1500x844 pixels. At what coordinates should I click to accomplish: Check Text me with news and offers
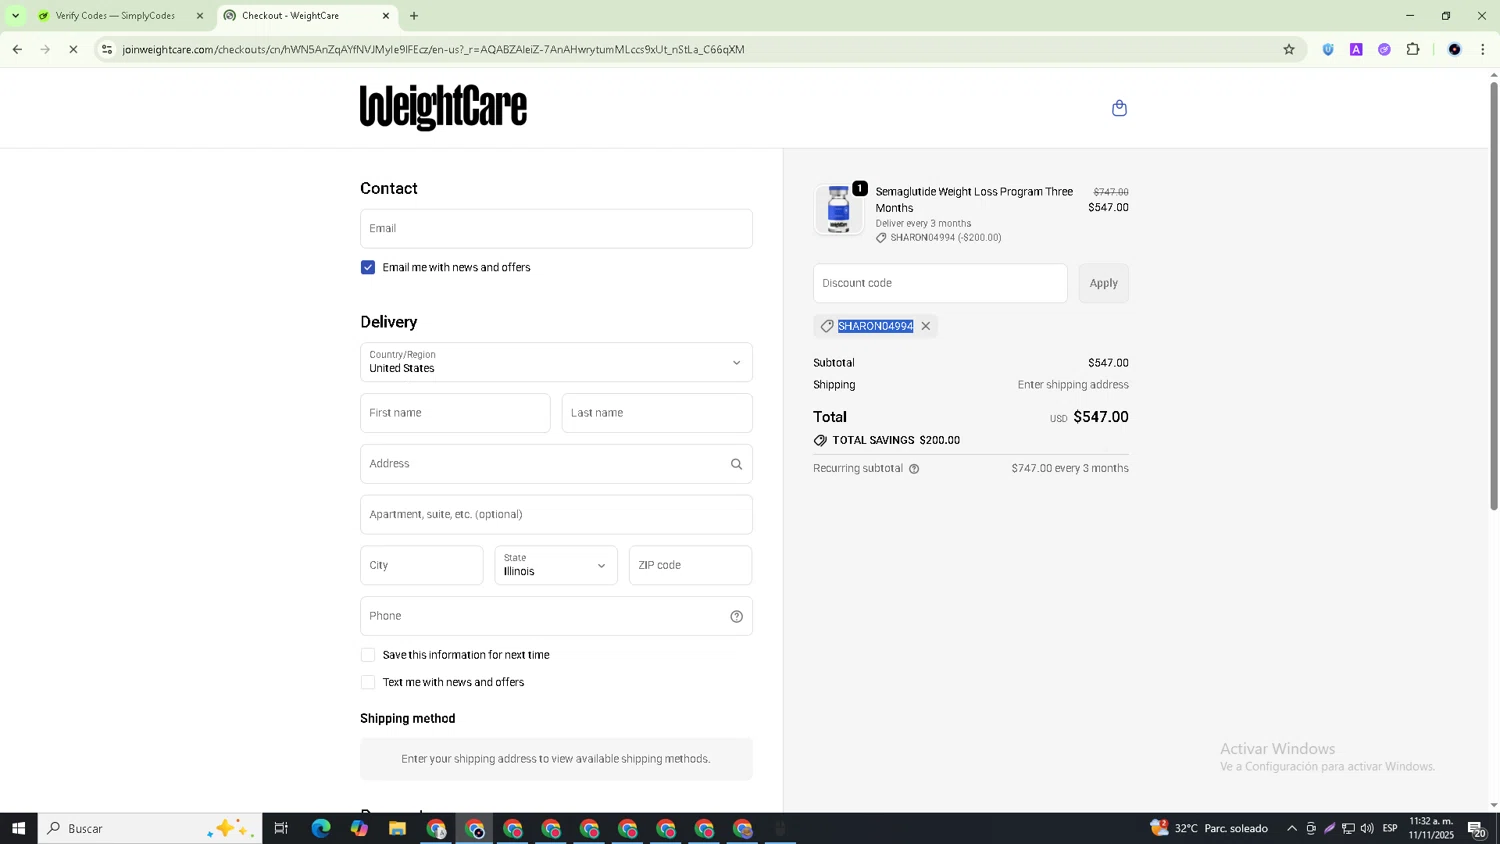coord(368,683)
